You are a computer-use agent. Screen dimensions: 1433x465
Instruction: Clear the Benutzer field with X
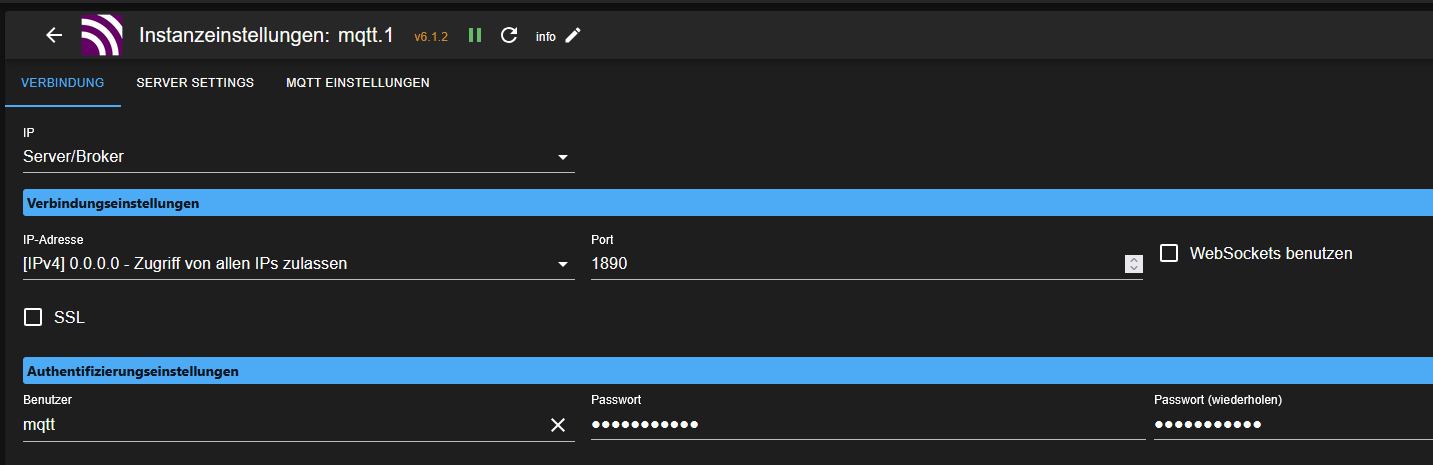click(x=558, y=425)
